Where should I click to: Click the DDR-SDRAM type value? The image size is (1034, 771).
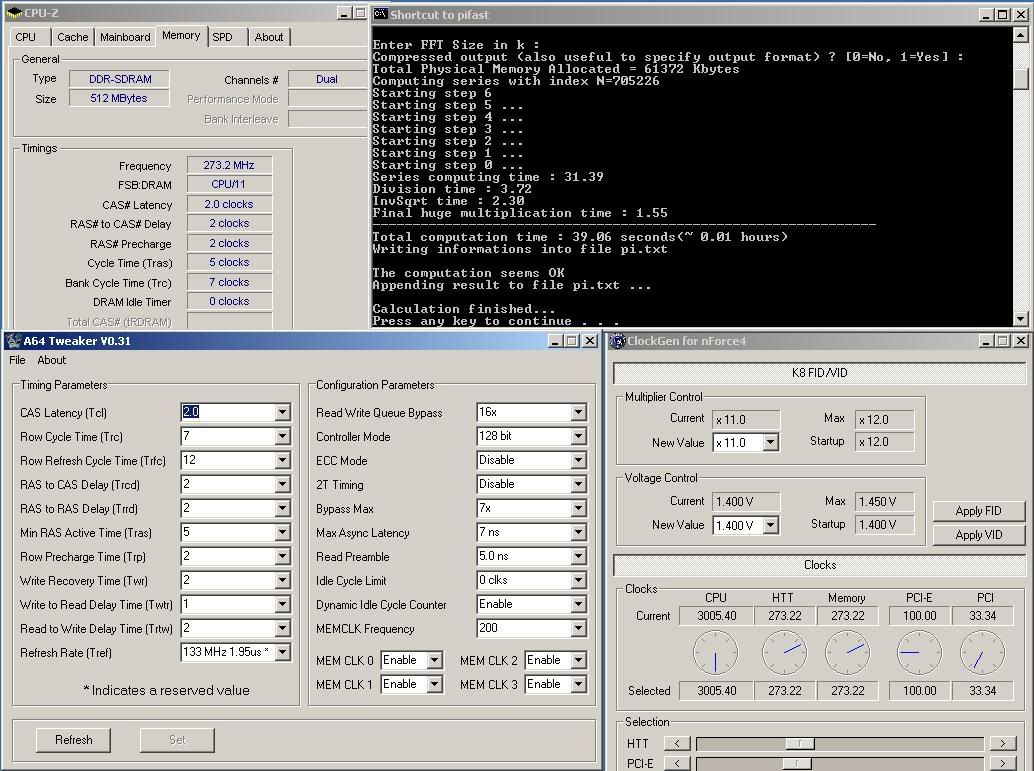(119, 79)
